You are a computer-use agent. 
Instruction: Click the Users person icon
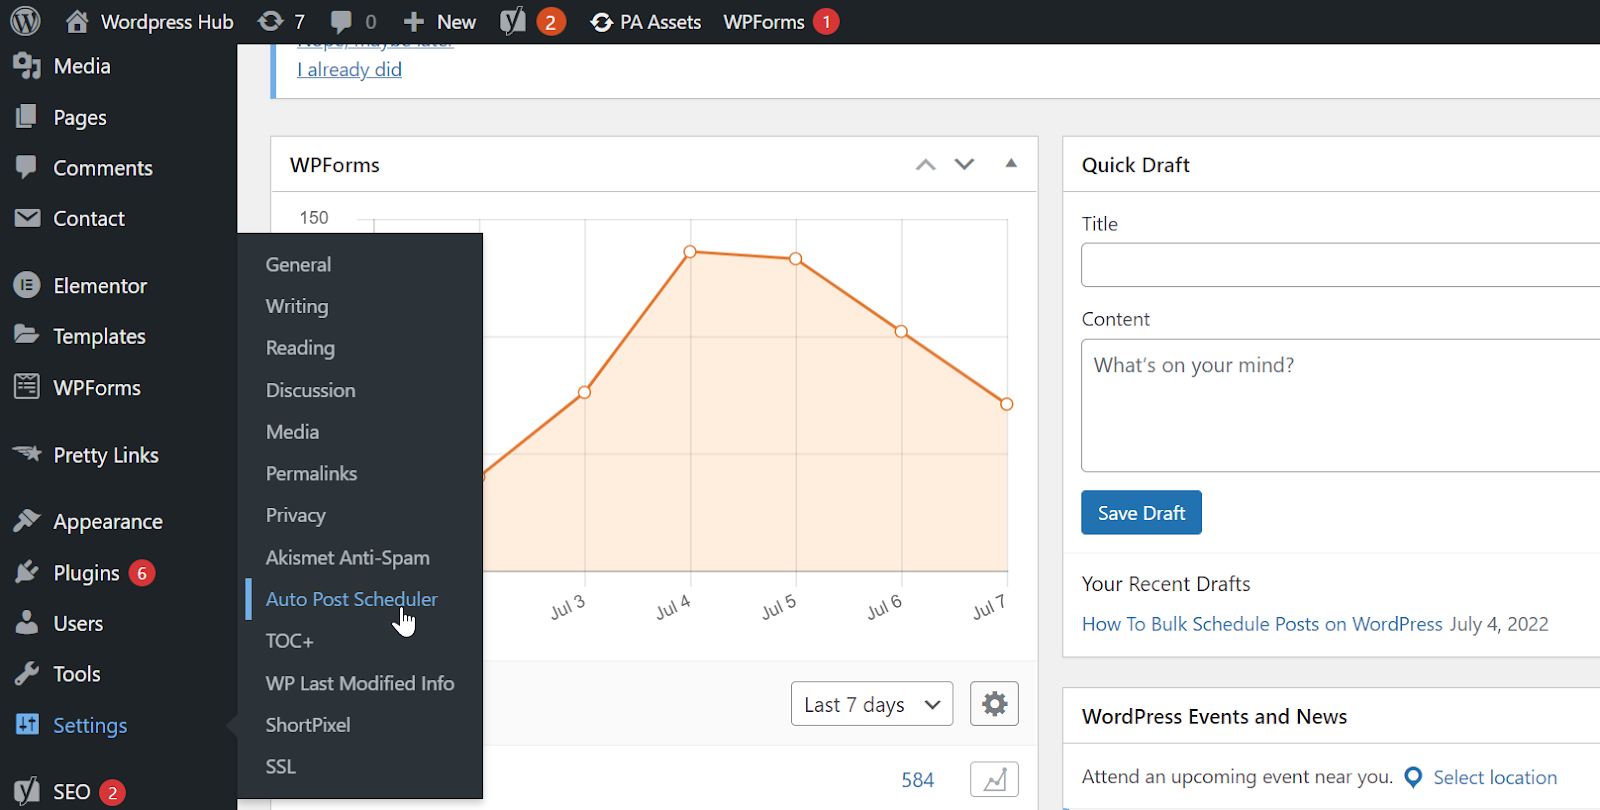tap(27, 623)
